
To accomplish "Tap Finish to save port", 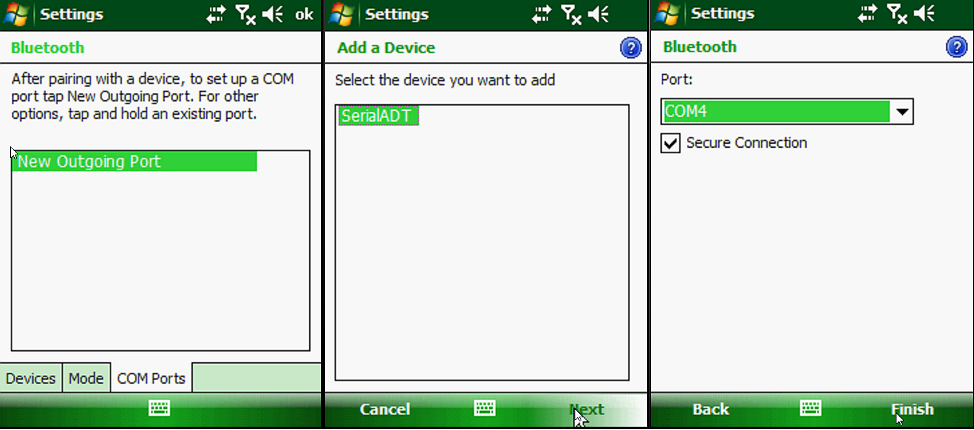I will (912, 409).
